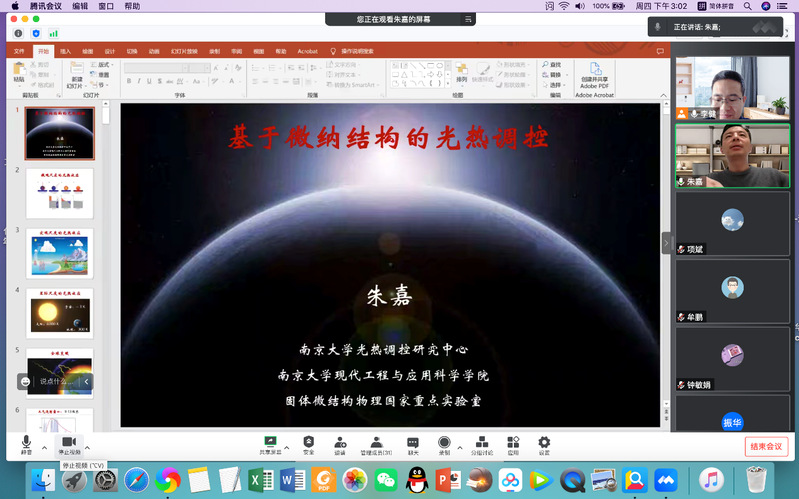Start recording the meeting
799x499 pixels.
click(x=444, y=442)
